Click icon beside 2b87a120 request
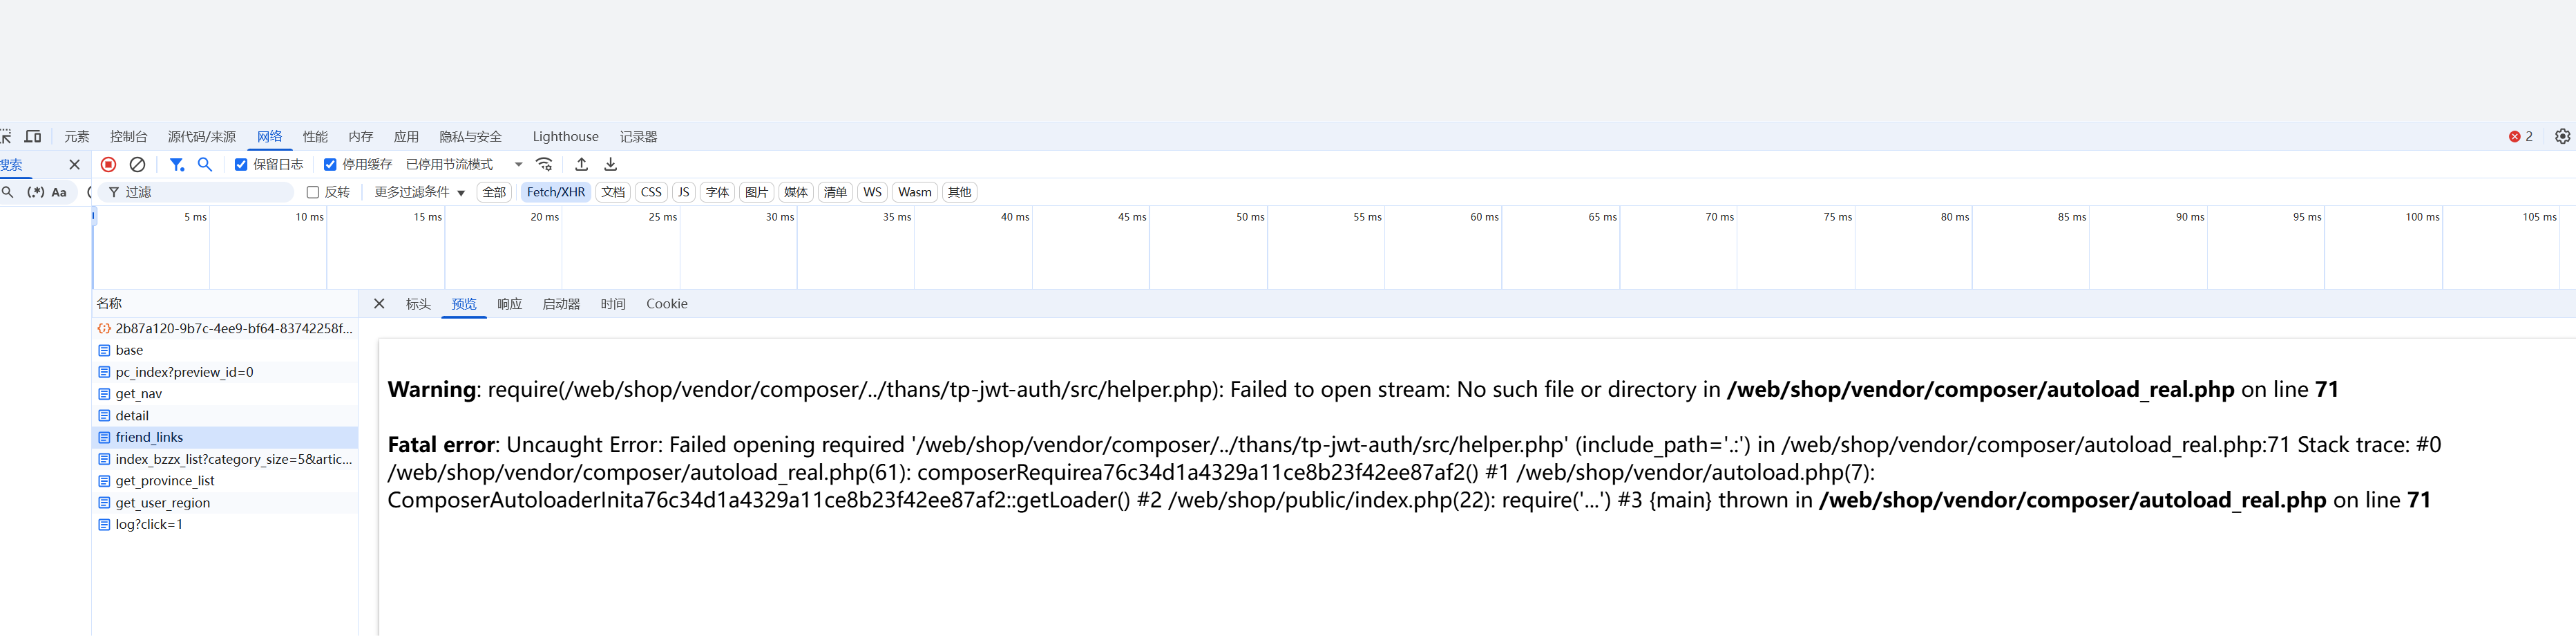 (104, 328)
